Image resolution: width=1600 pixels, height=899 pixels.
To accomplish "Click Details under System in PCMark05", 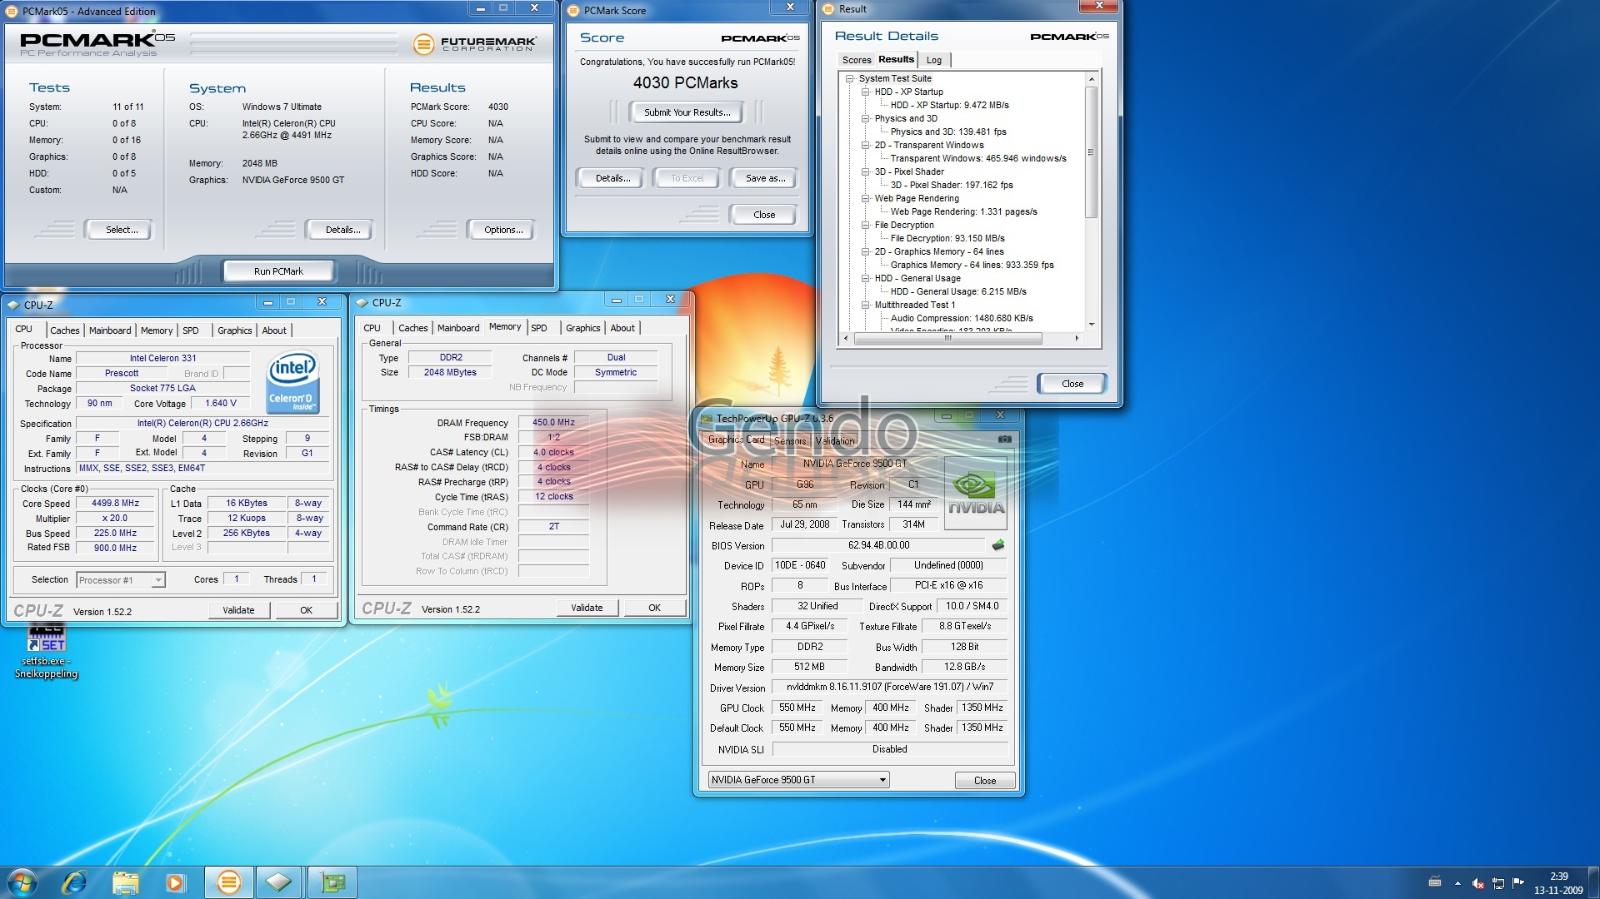I will click(340, 230).
